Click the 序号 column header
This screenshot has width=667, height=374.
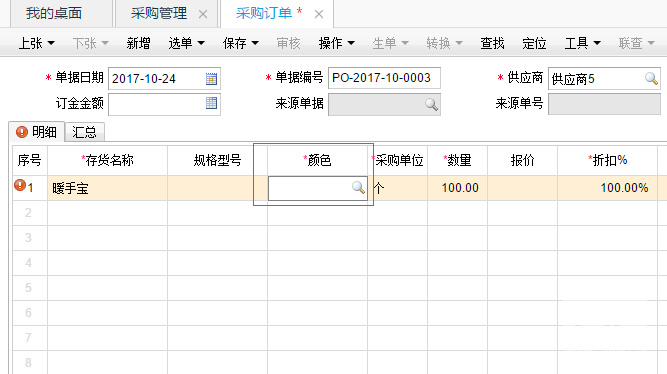point(29,160)
